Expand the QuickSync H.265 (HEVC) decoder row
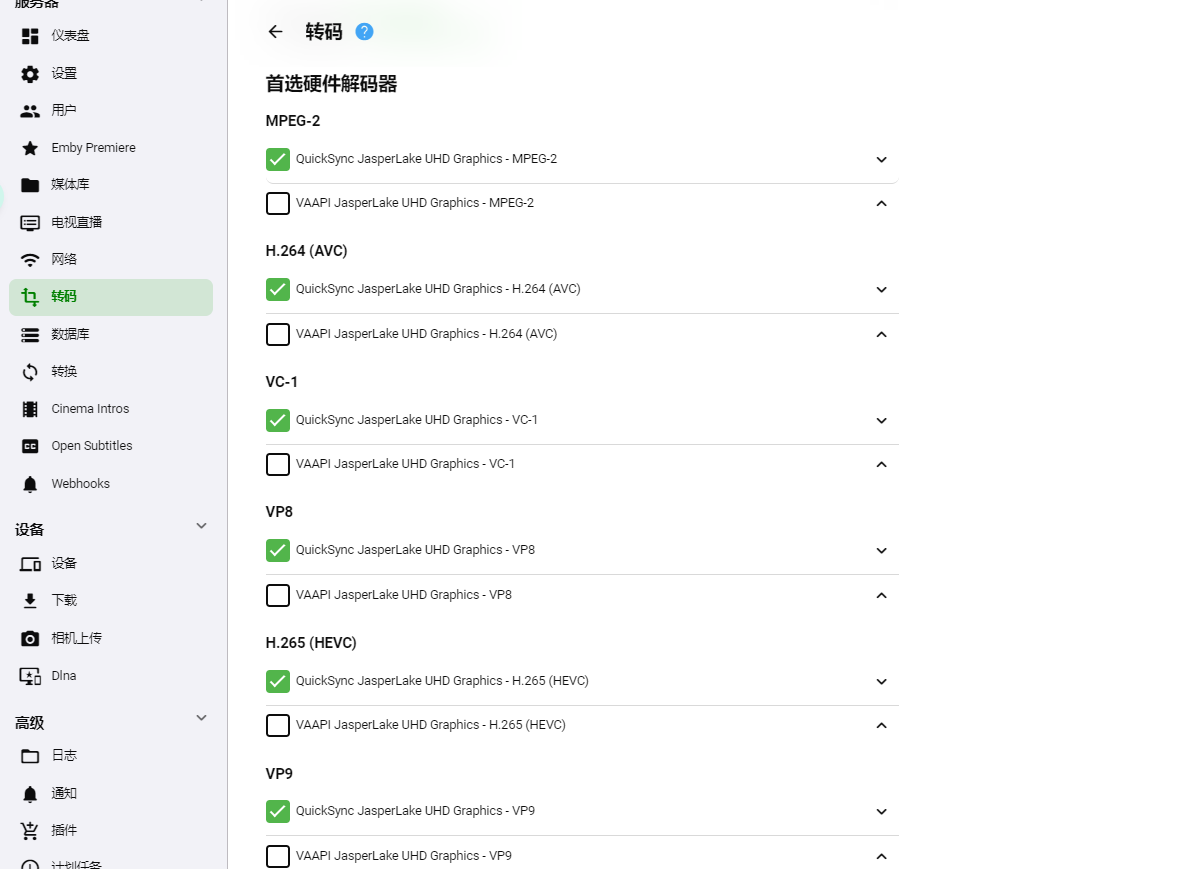1179x869 pixels. click(881, 682)
